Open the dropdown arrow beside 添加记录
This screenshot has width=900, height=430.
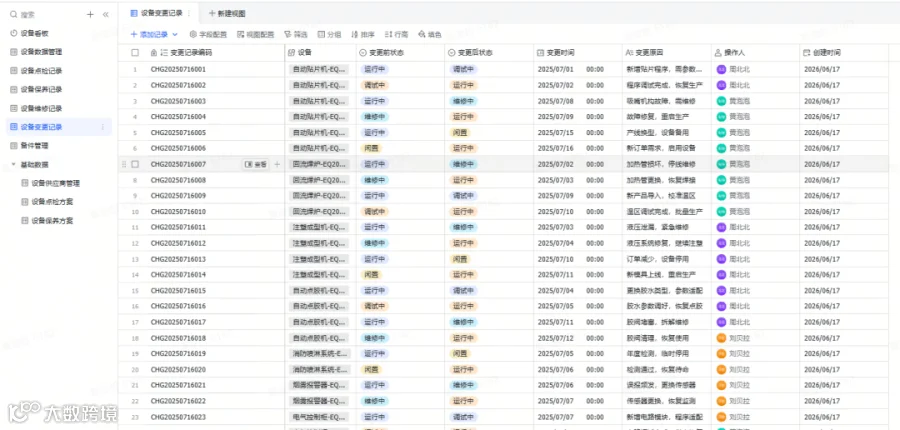(175, 34)
